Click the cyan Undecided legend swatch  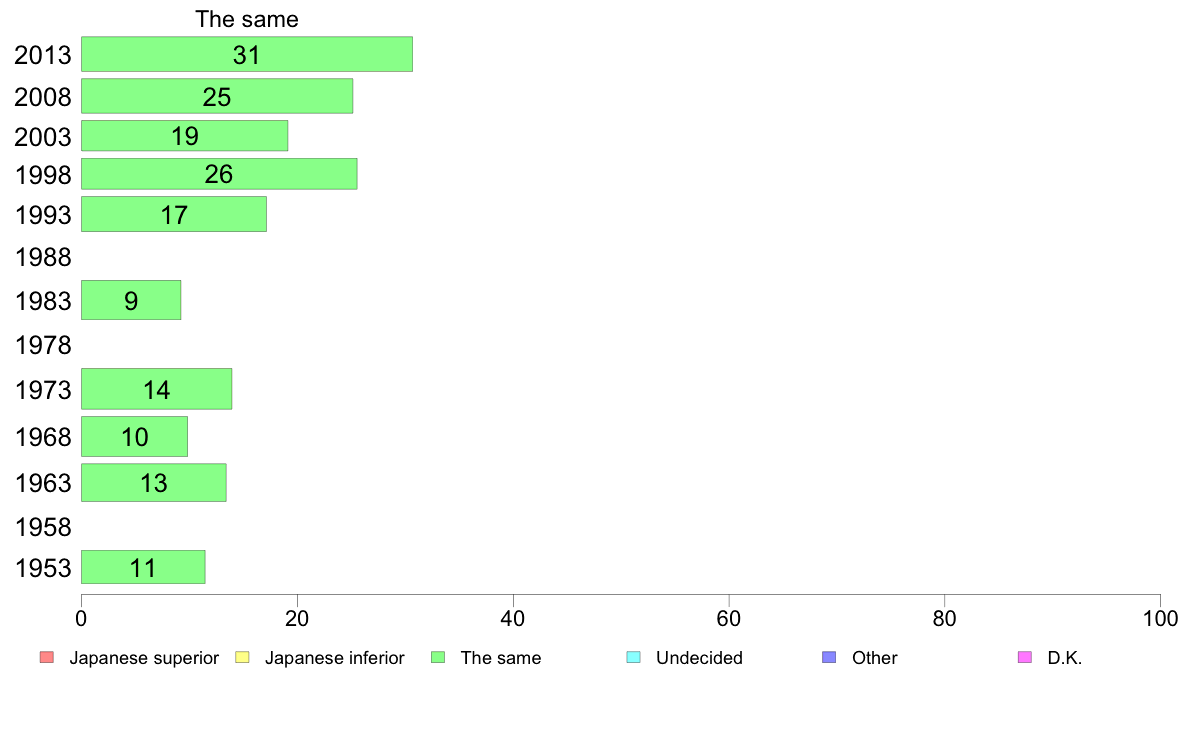tap(633, 657)
